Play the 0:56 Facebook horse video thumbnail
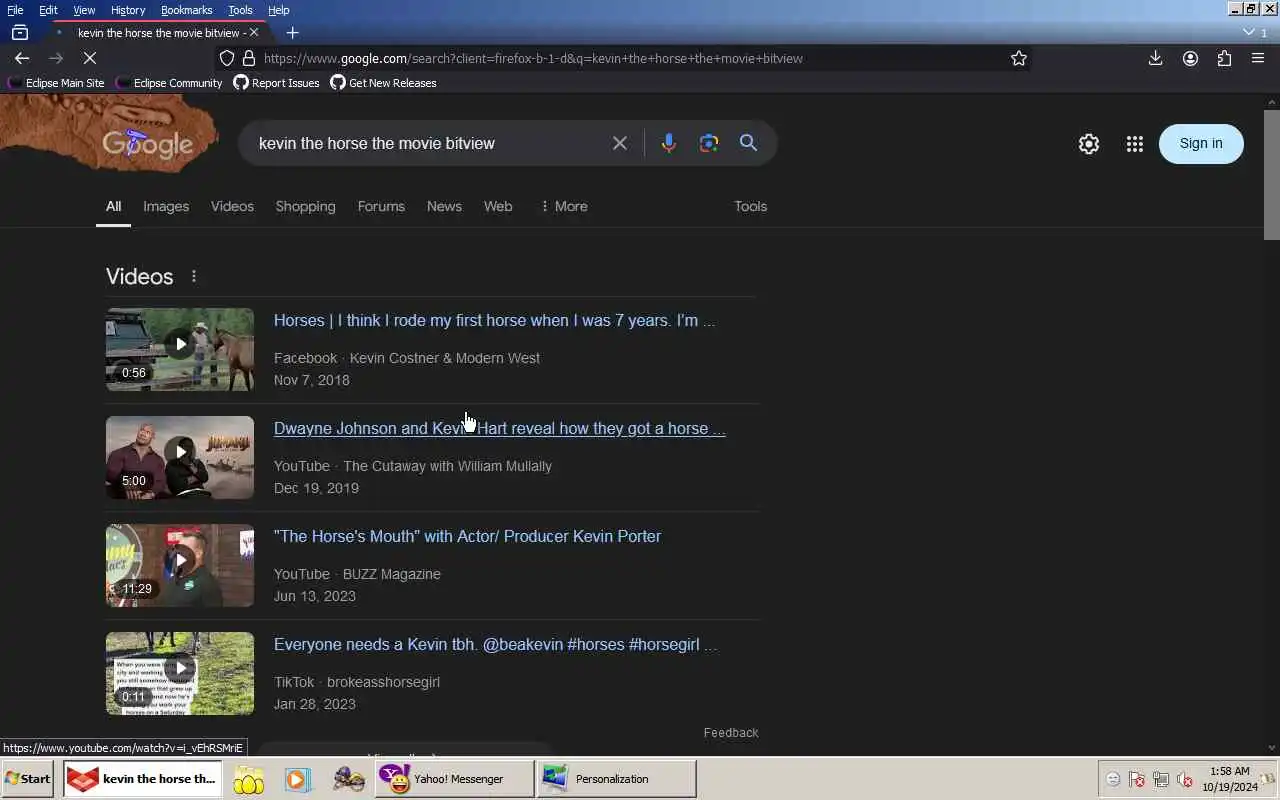1280x800 pixels. click(x=180, y=349)
